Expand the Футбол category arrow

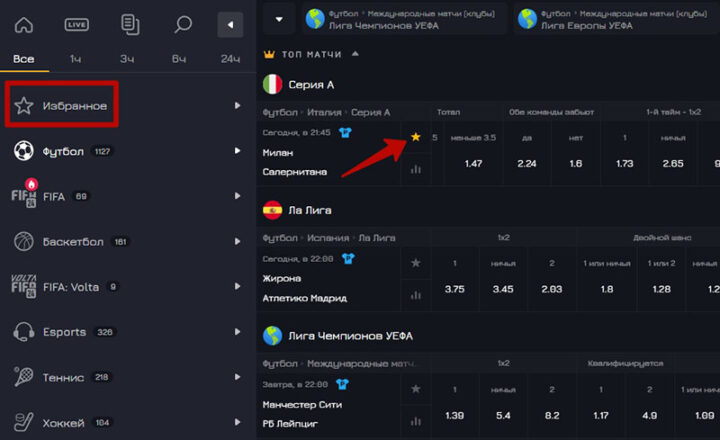237,151
